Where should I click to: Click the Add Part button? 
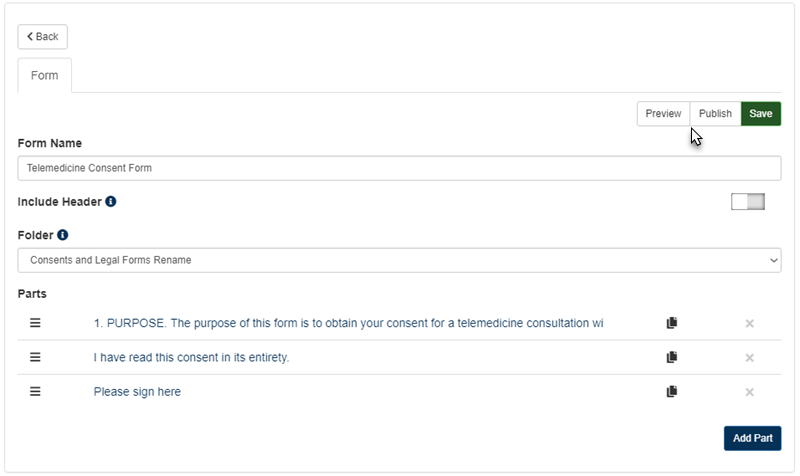[x=752, y=438]
